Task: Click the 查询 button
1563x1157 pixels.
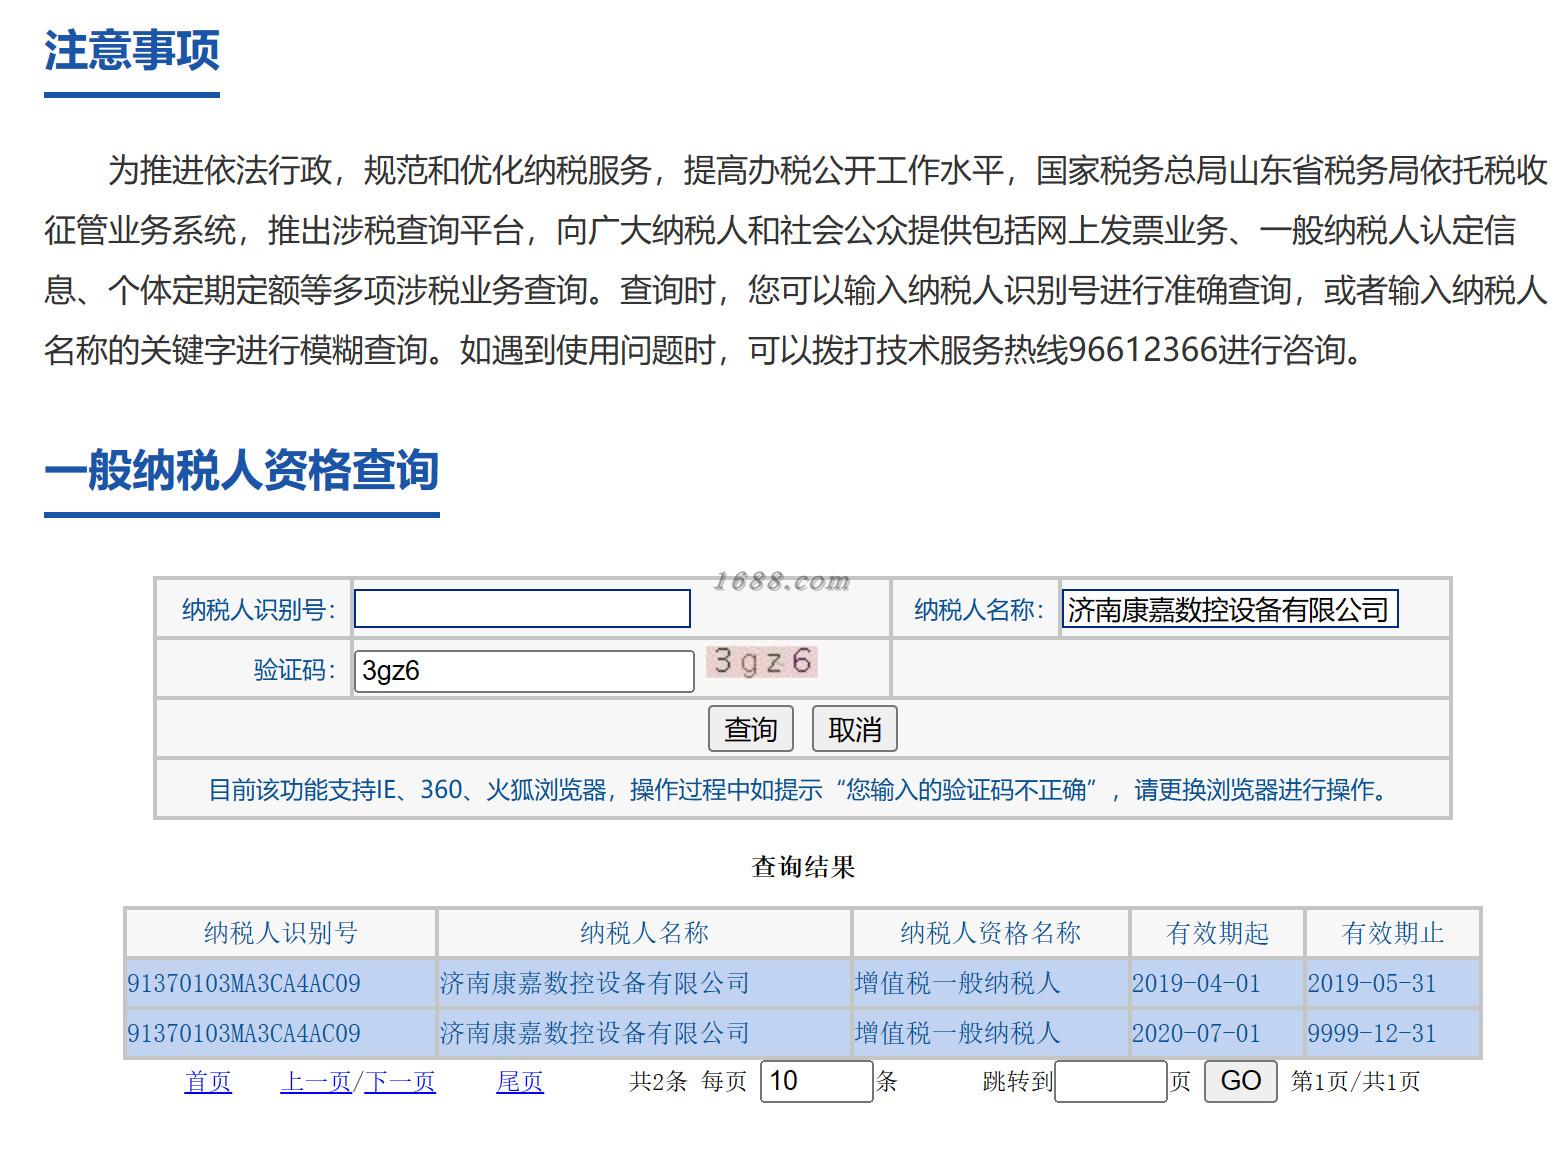Action: pos(751,729)
